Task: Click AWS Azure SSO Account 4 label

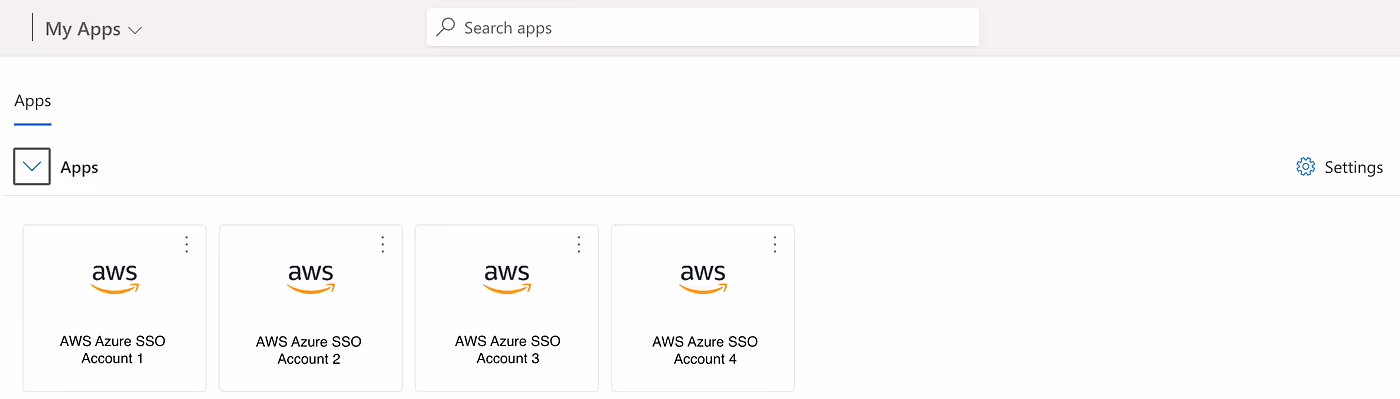Action: point(705,350)
